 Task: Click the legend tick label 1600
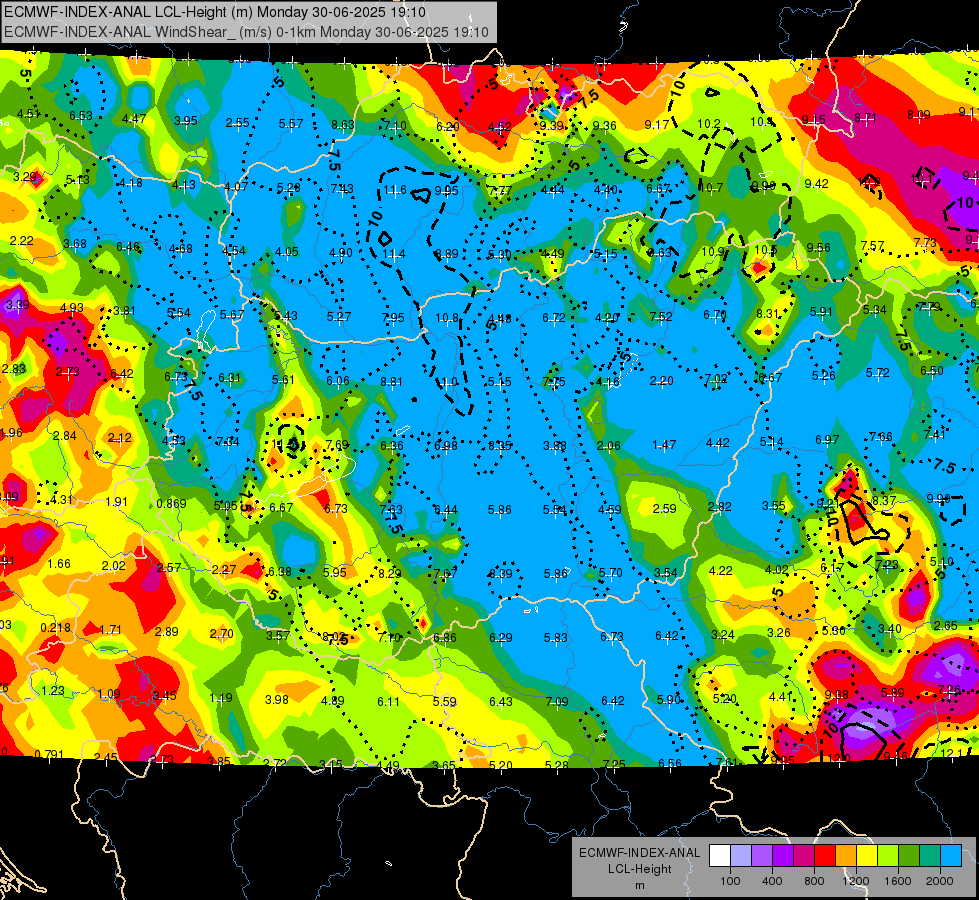click(898, 881)
